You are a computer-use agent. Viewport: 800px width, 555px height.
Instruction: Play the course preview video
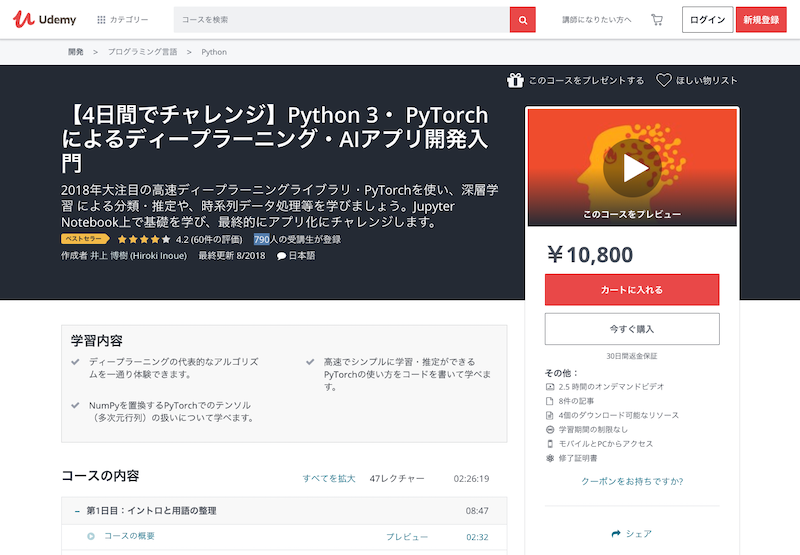pyautogui.click(x=632, y=168)
